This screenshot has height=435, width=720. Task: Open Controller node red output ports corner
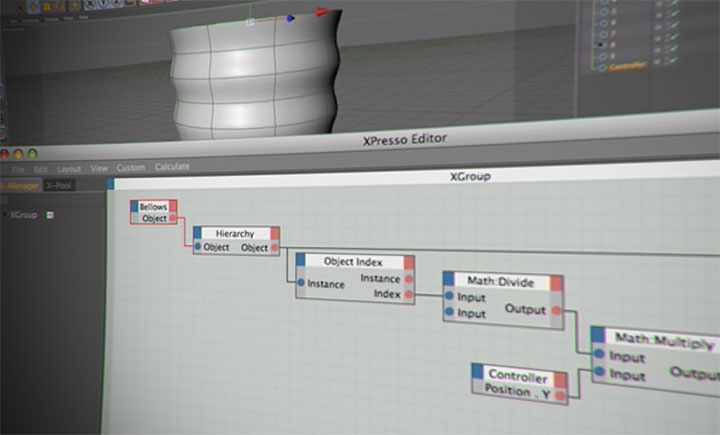coord(561,380)
